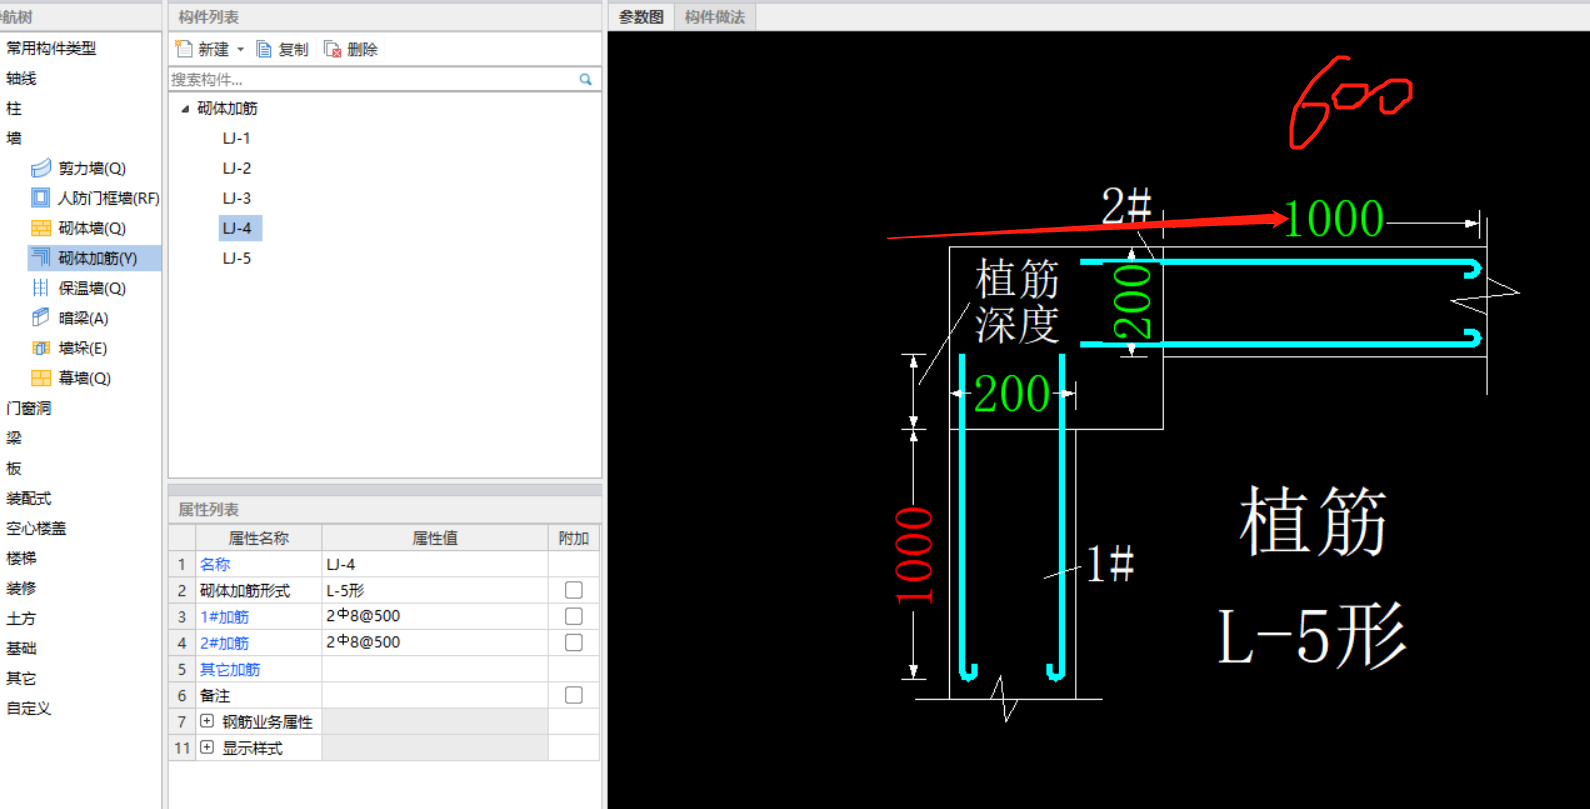Screen dimensions: 1590x809
Task: Switch to the 构件做法 tab
Action: [x=715, y=17]
